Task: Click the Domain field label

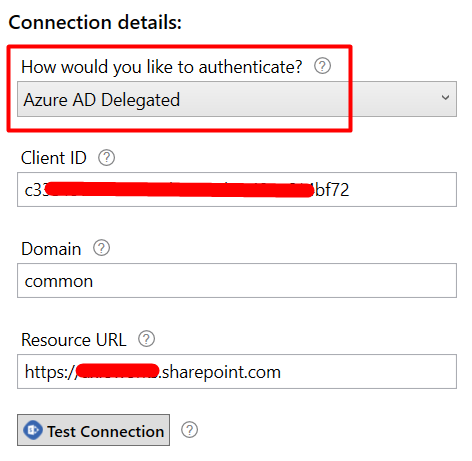Action: click(x=51, y=249)
